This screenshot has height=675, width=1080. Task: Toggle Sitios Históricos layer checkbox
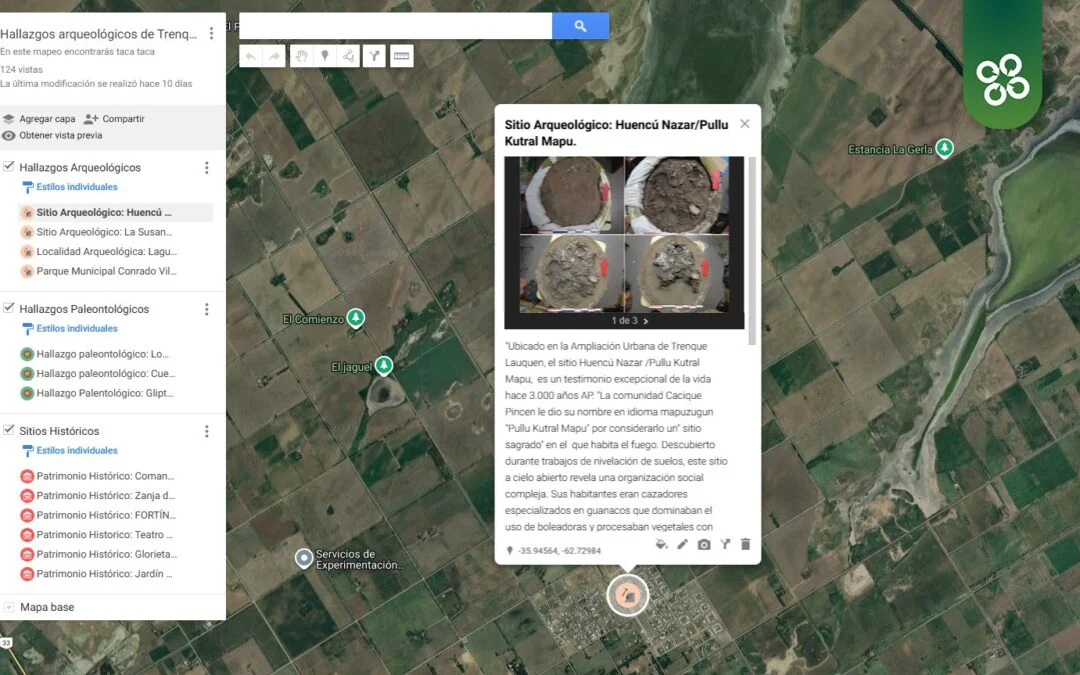(9, 430)
